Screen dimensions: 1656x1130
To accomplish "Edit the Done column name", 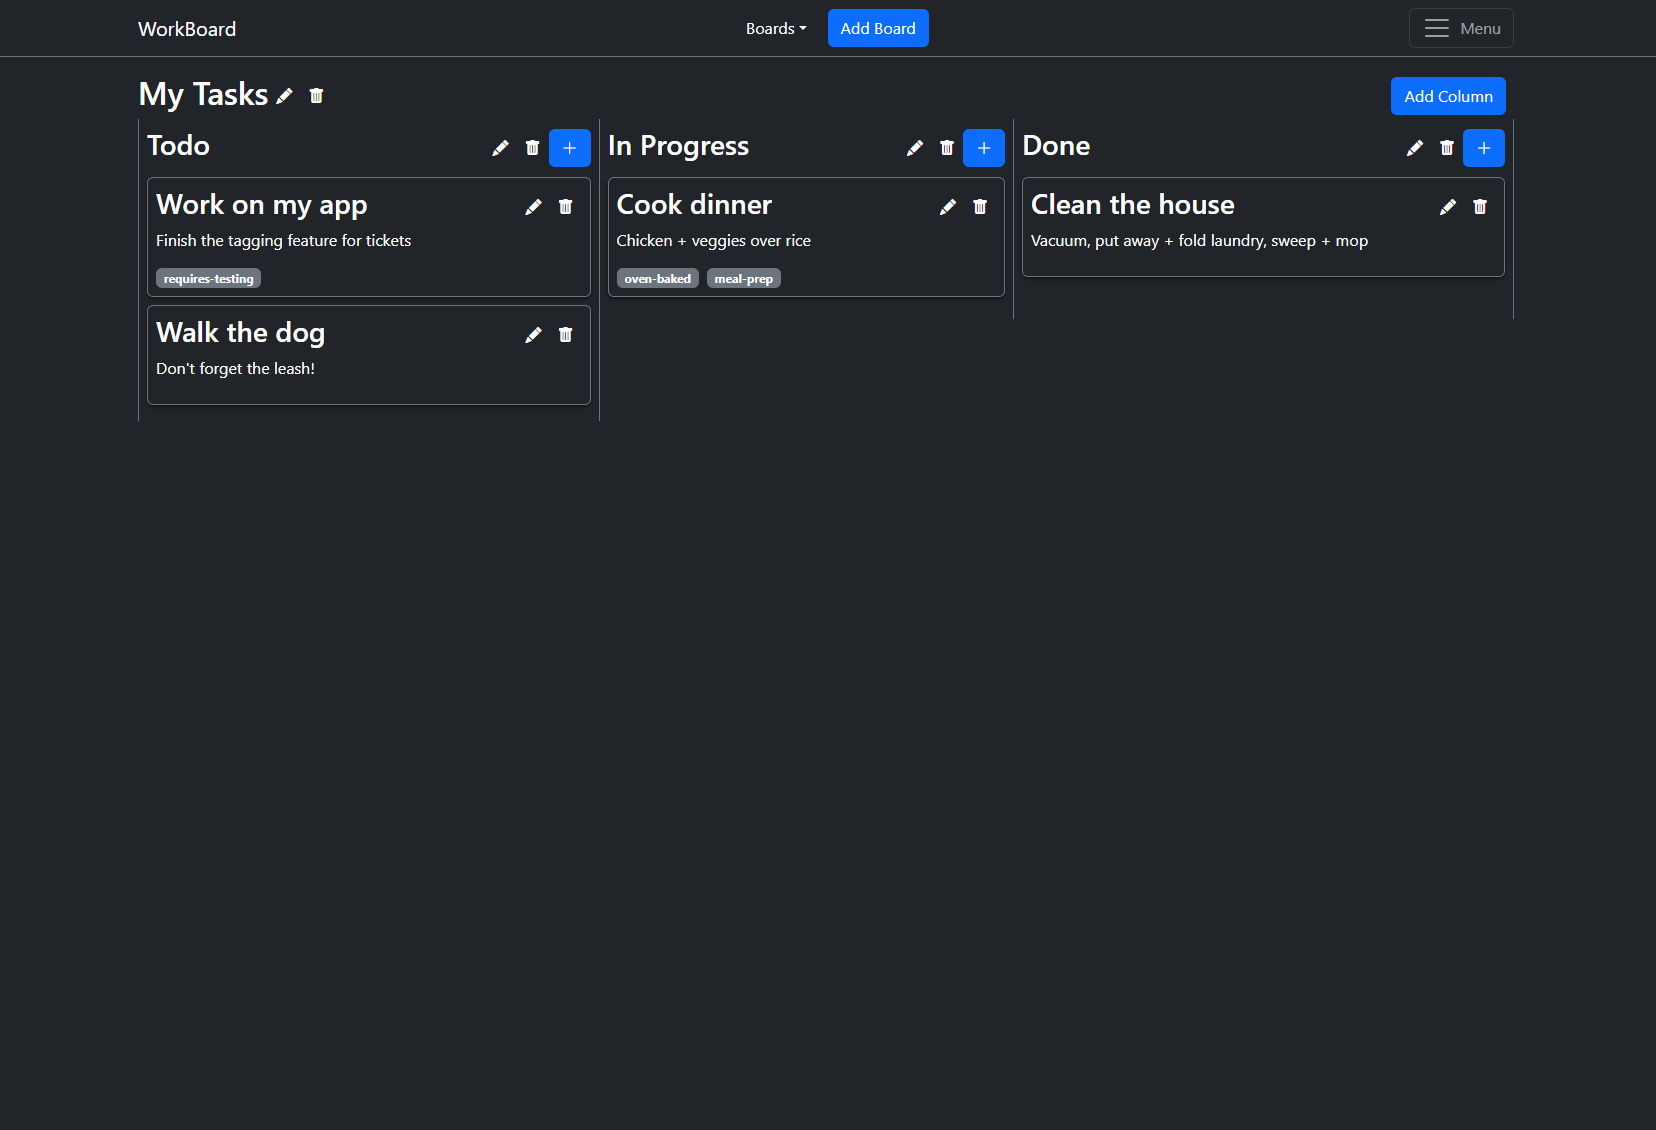I will 1415,148.
